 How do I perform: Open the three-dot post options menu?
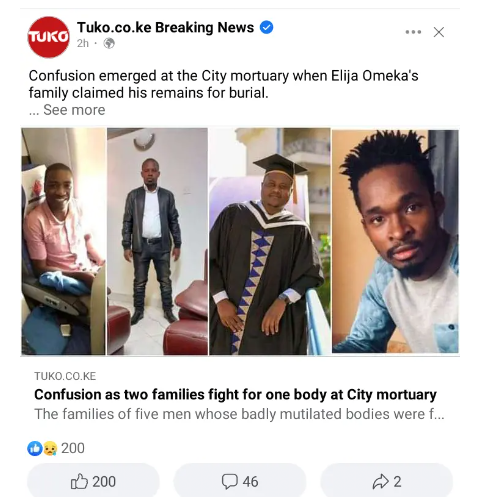pyautogui.click(x=413, y=32)
